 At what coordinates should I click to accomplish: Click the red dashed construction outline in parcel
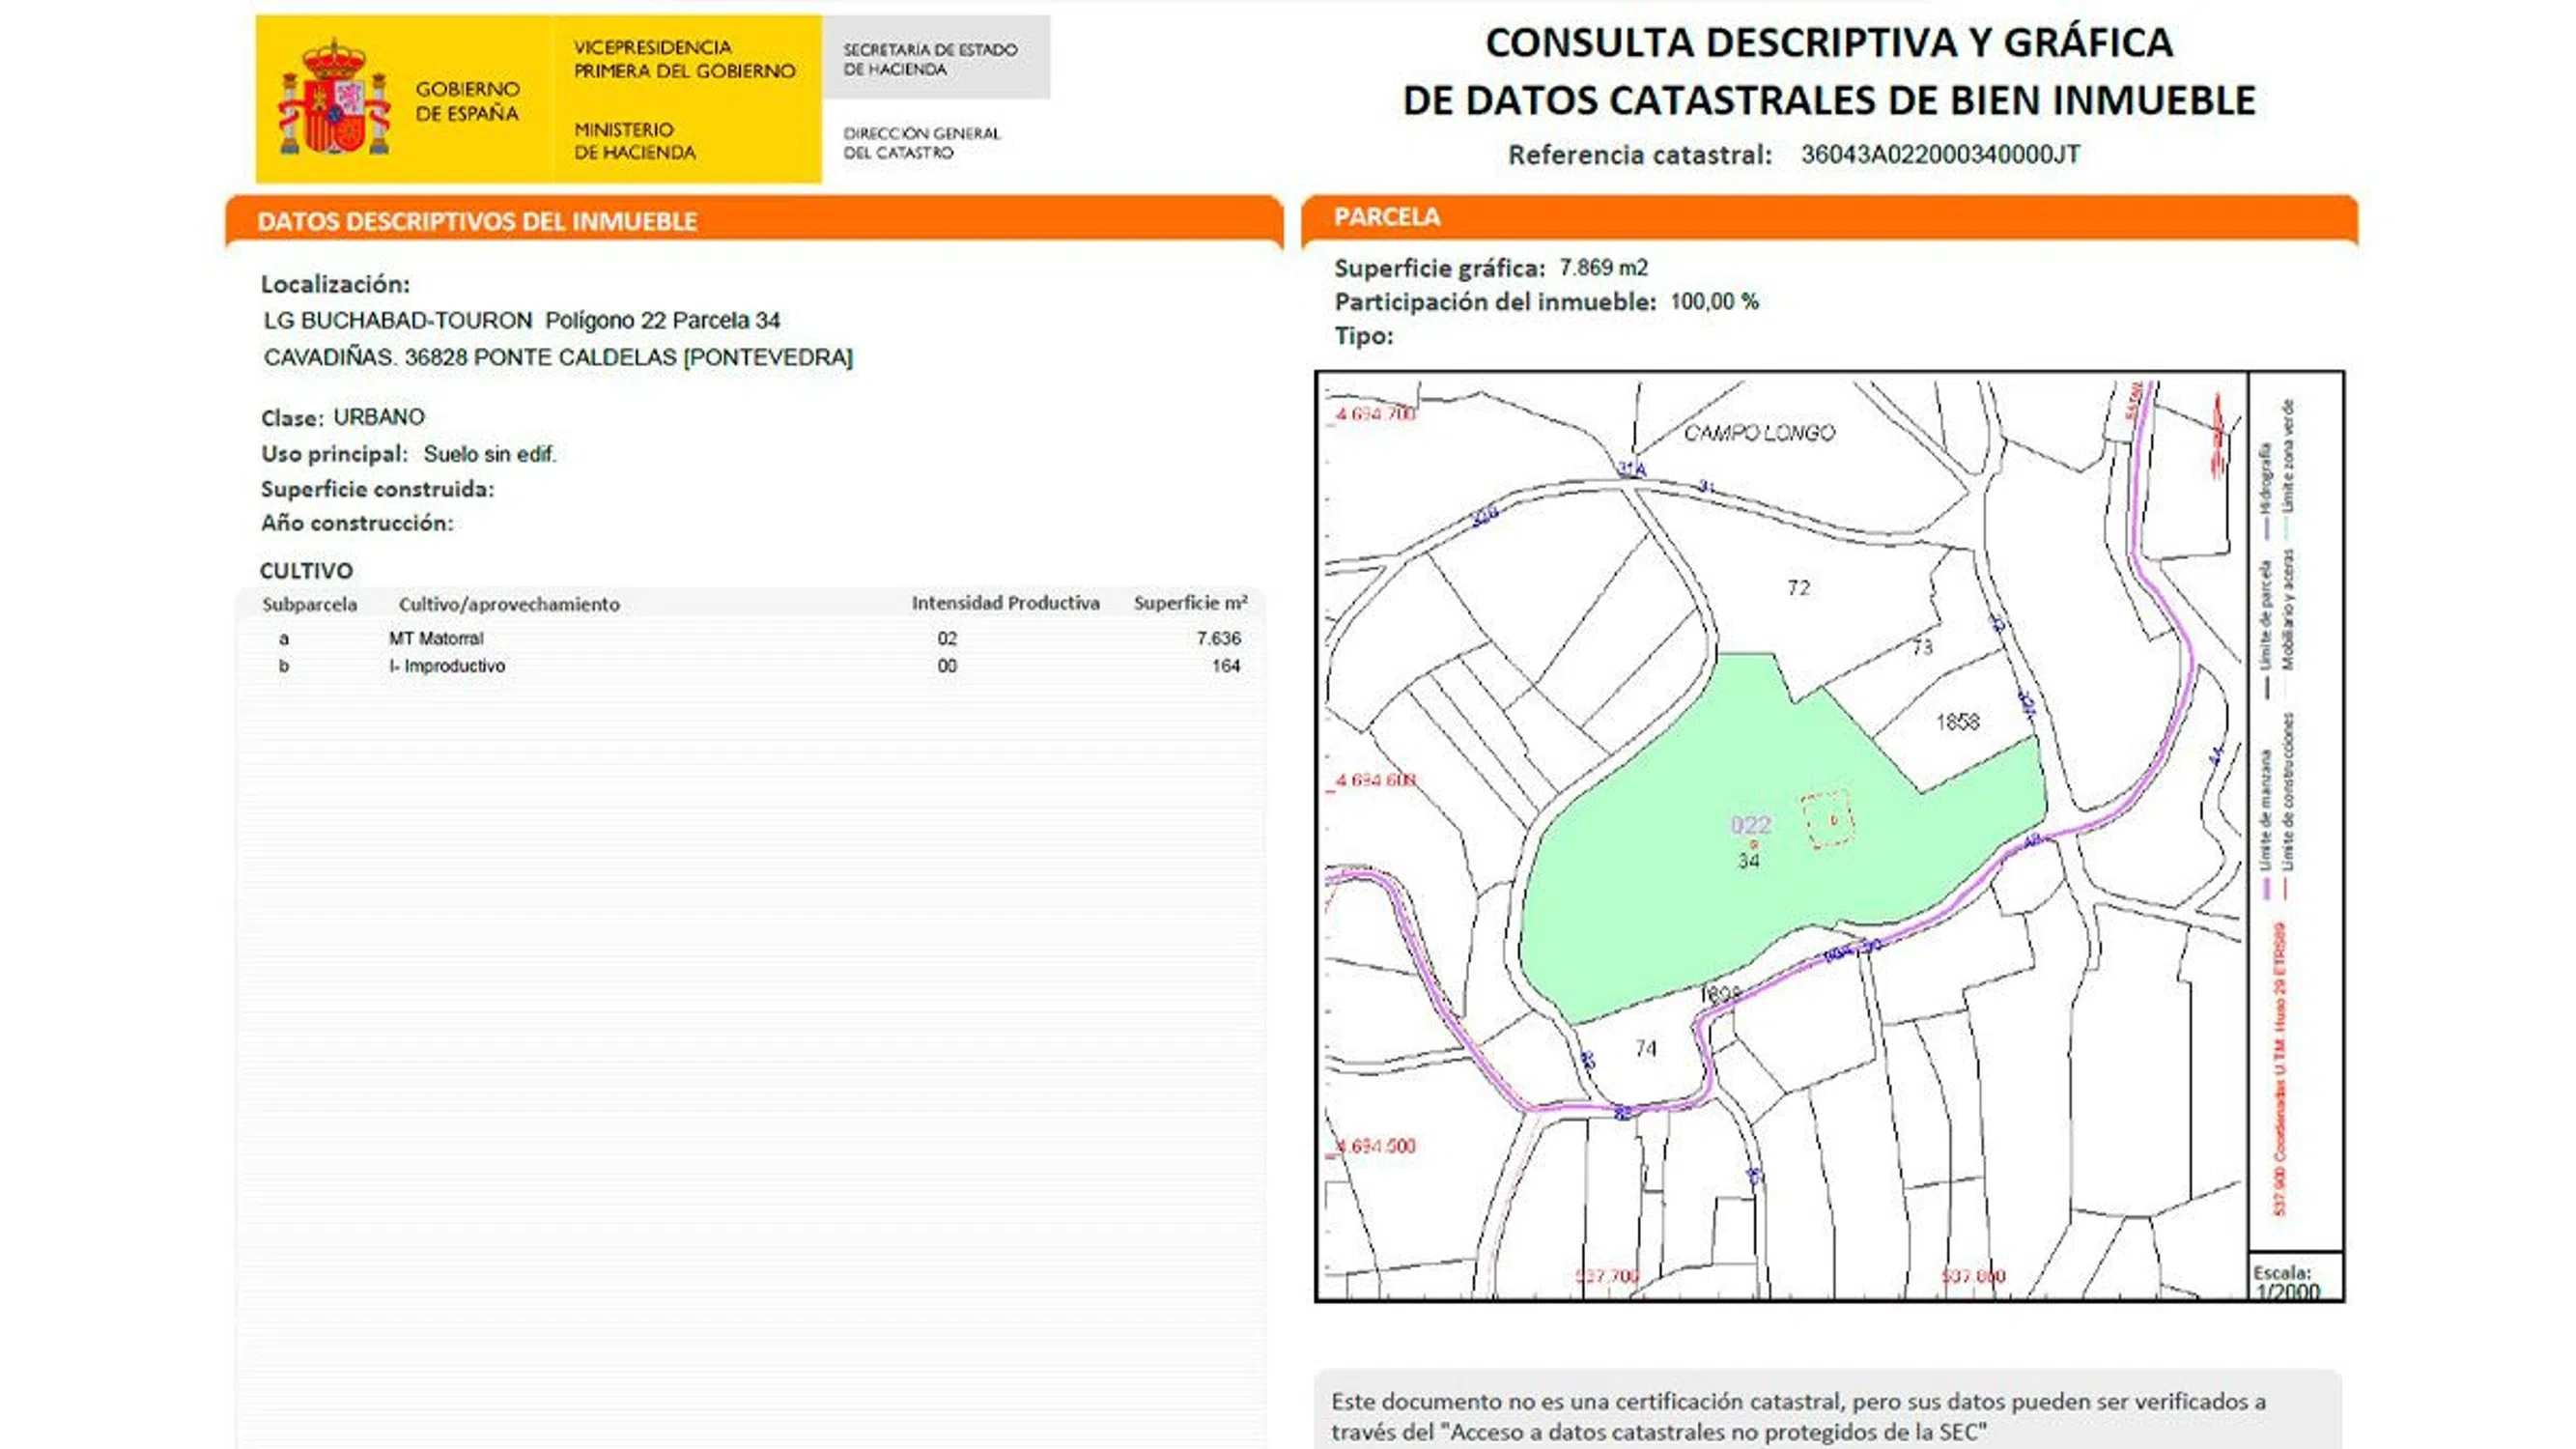pyautogui.click(x=1827, y=820)
